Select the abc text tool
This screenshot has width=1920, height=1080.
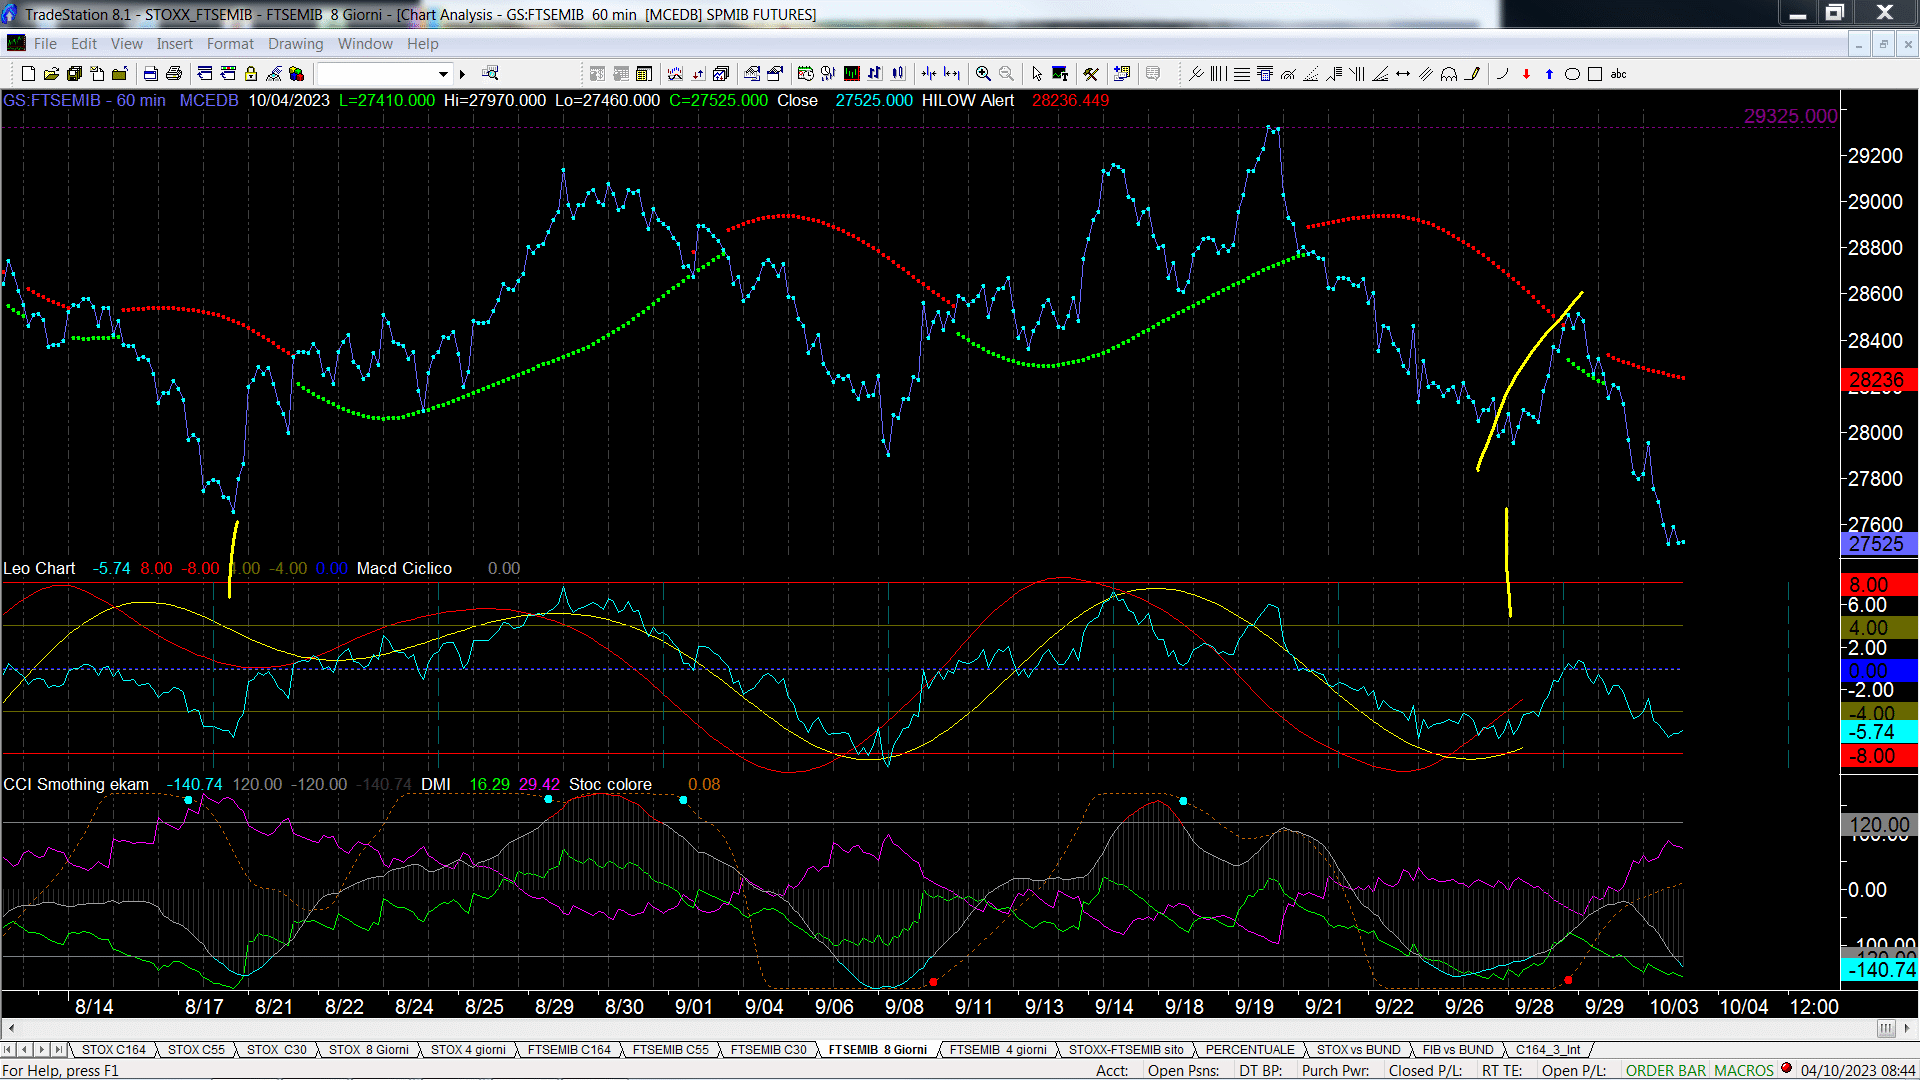1618,74
